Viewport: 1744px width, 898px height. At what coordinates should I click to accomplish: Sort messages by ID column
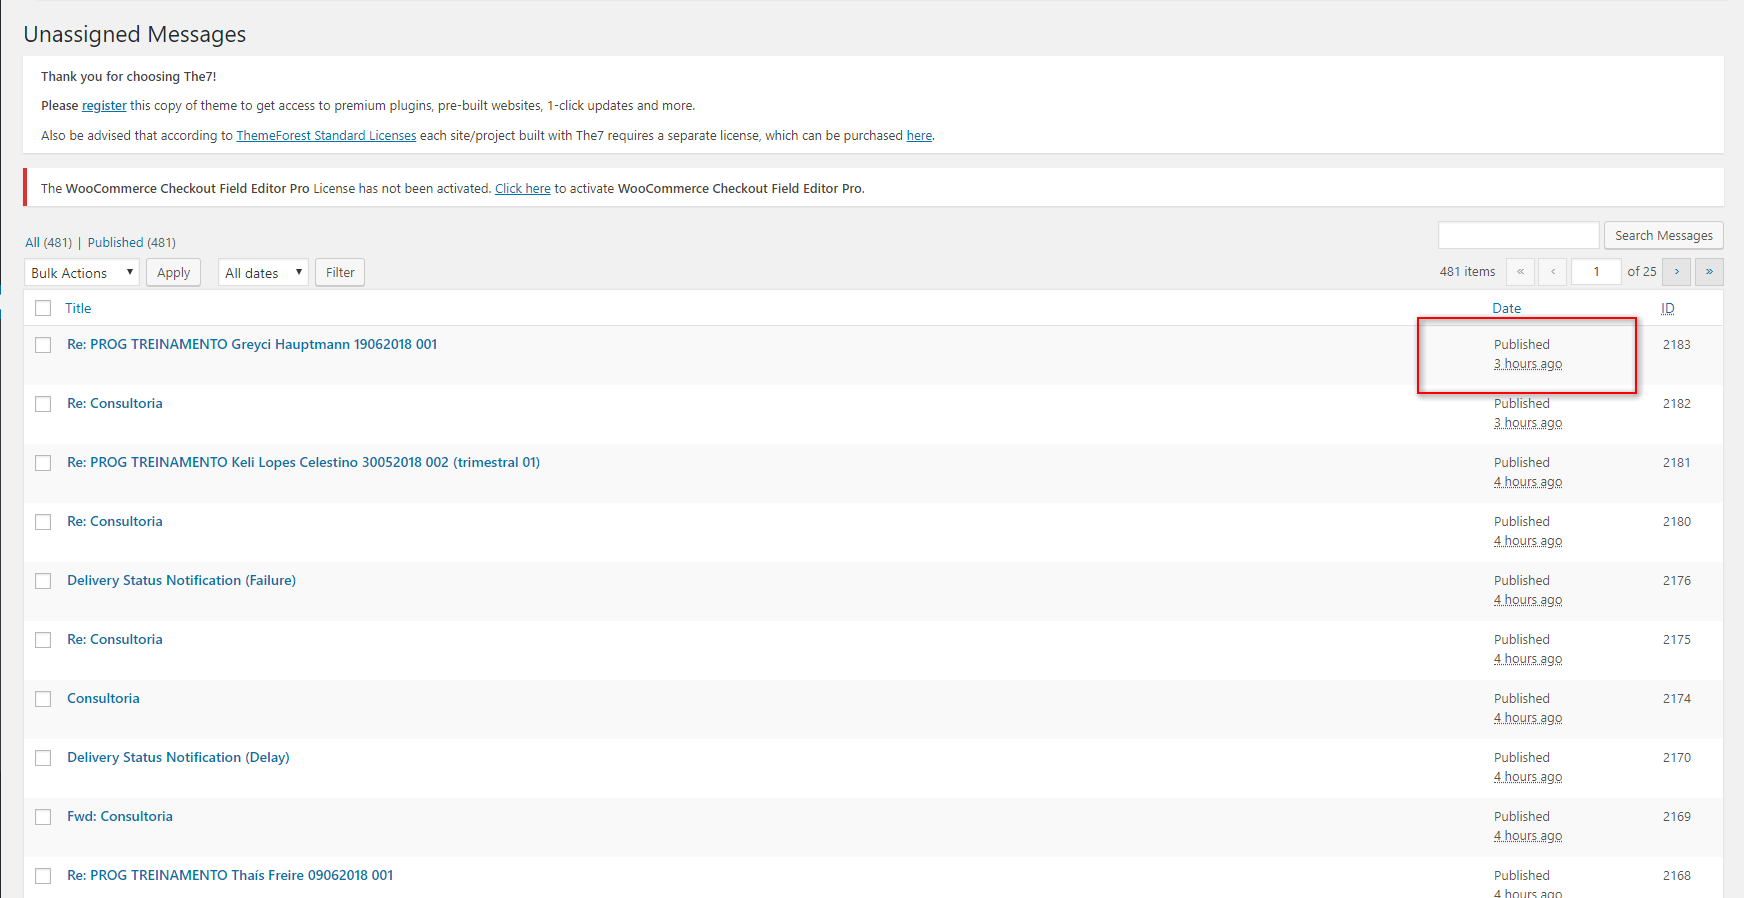pyautogui.click(x=1667, y=308)
